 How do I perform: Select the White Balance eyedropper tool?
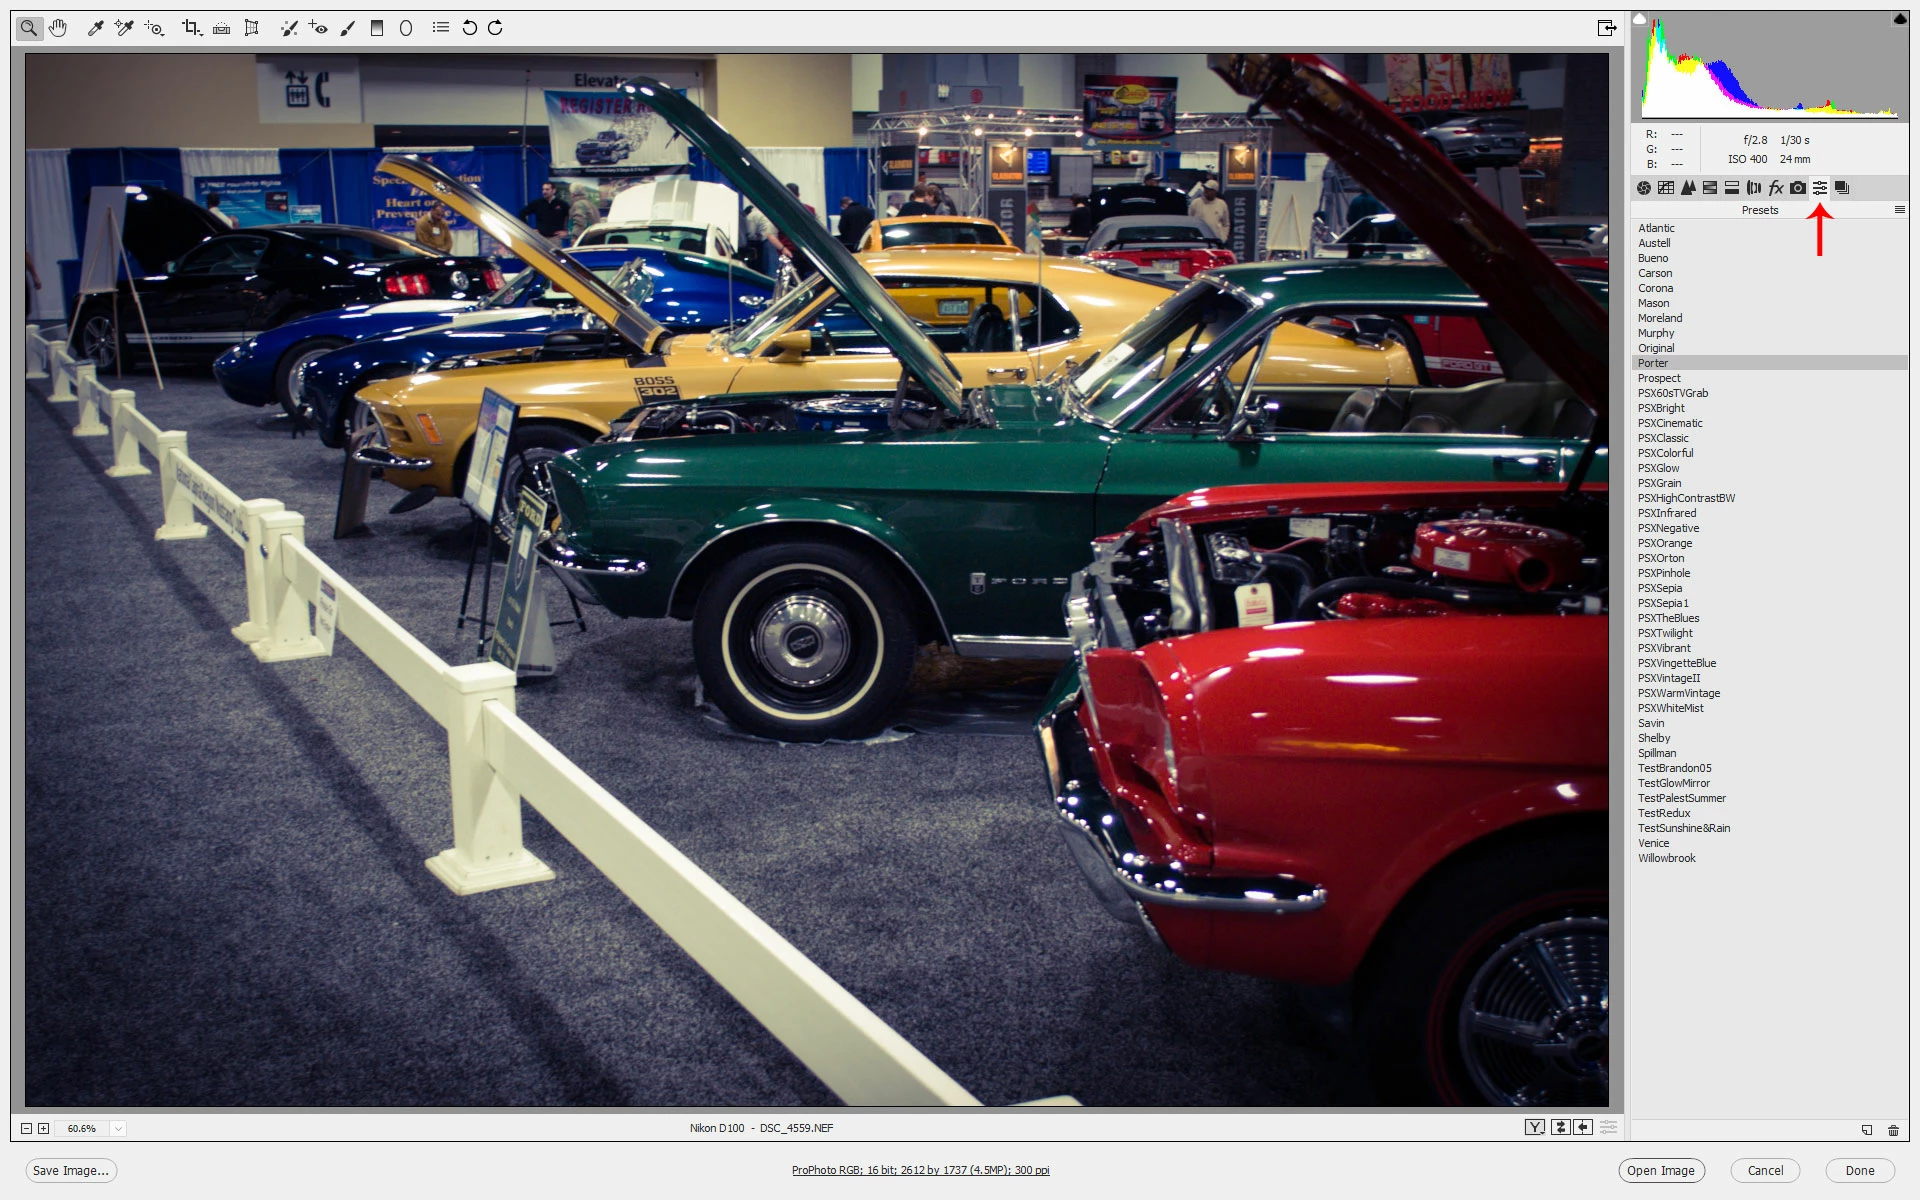(95, 28)
